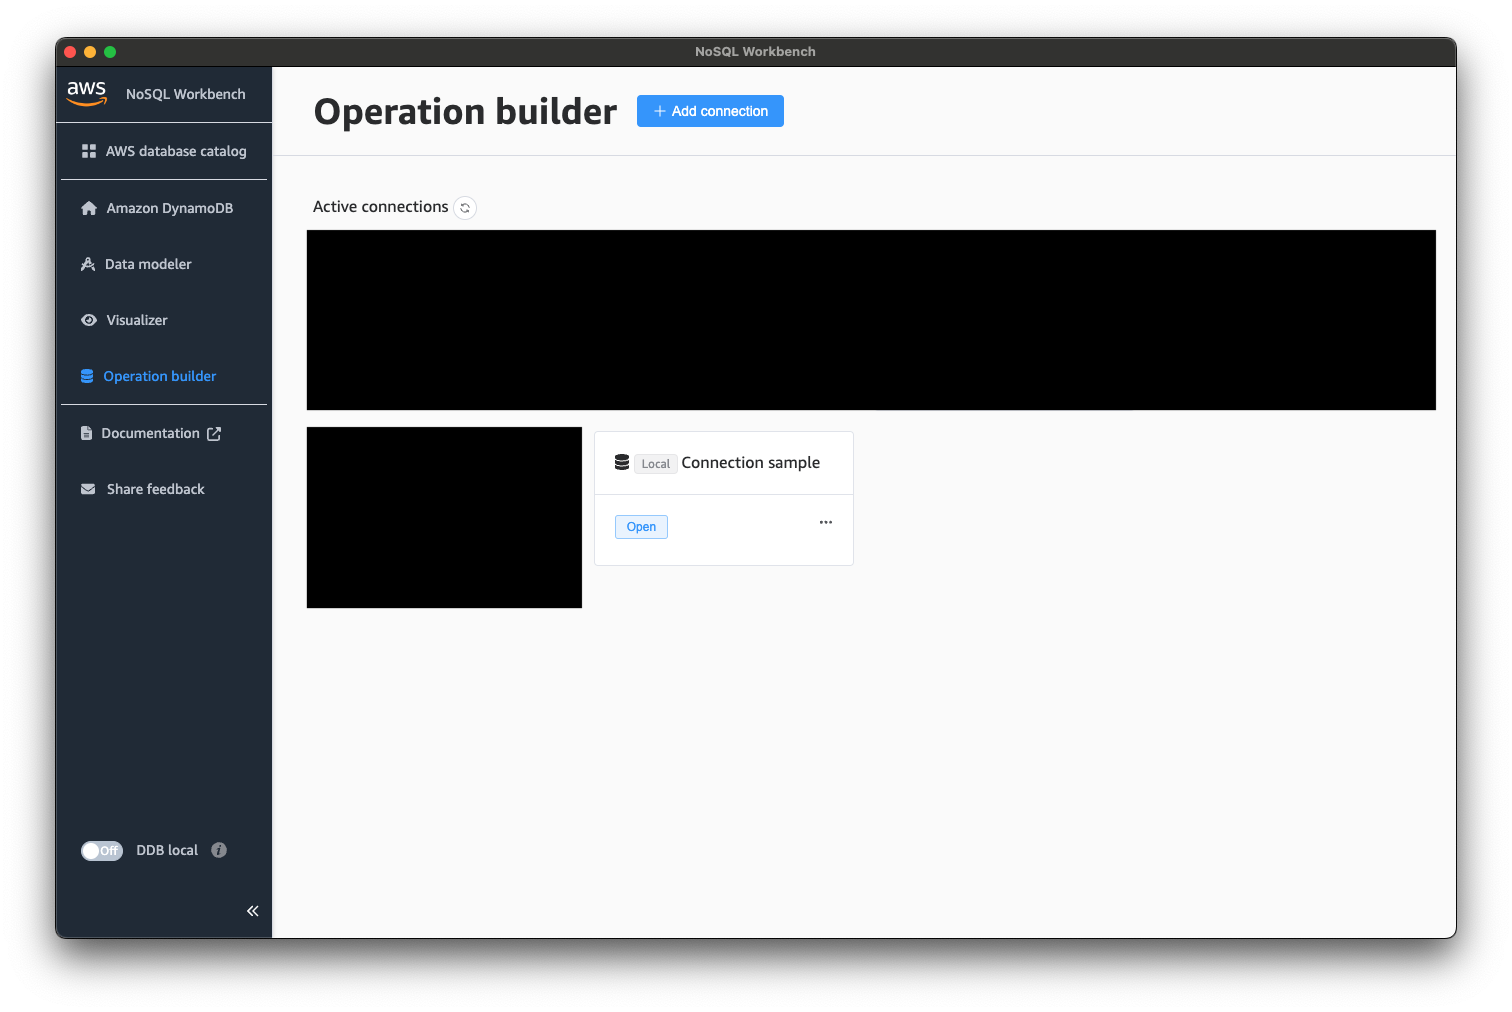Maximize the NoSQL Workbench window
This screenshot has height=1012, width=1512.
[x=110, y=52]
